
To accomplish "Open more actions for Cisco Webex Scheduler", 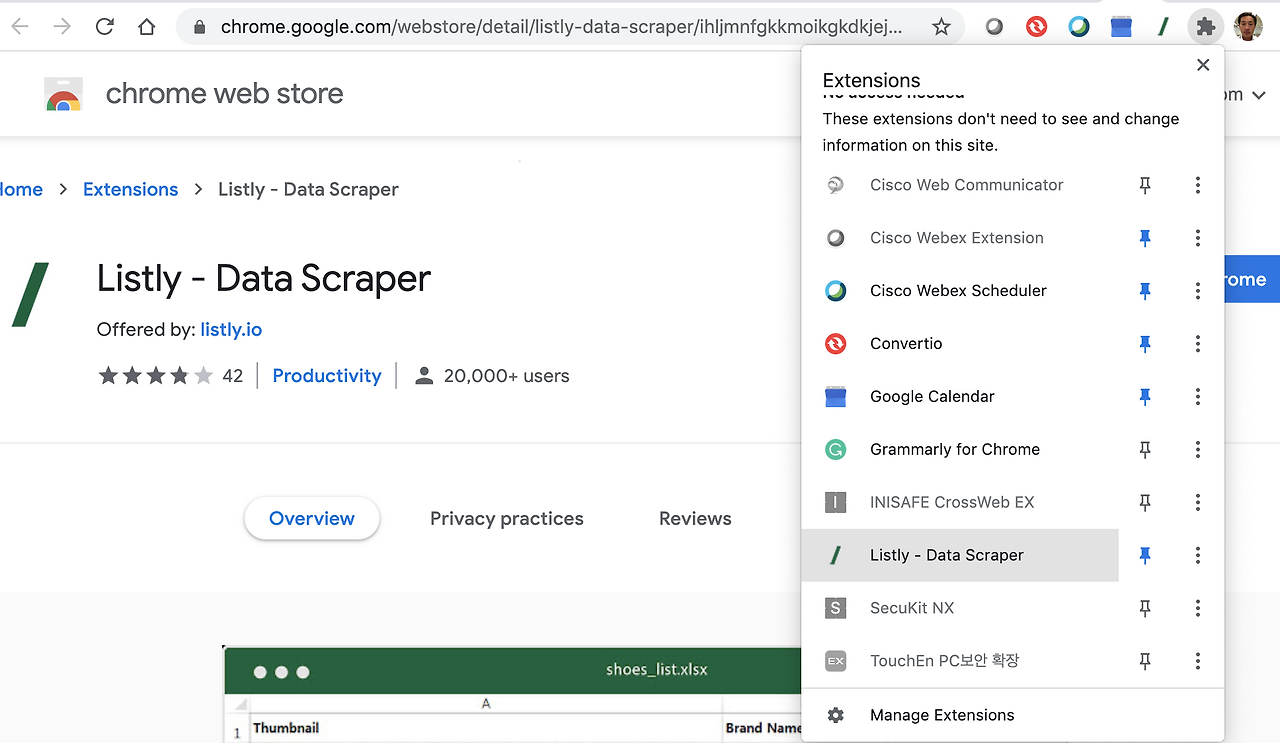I will (1197, 291).
